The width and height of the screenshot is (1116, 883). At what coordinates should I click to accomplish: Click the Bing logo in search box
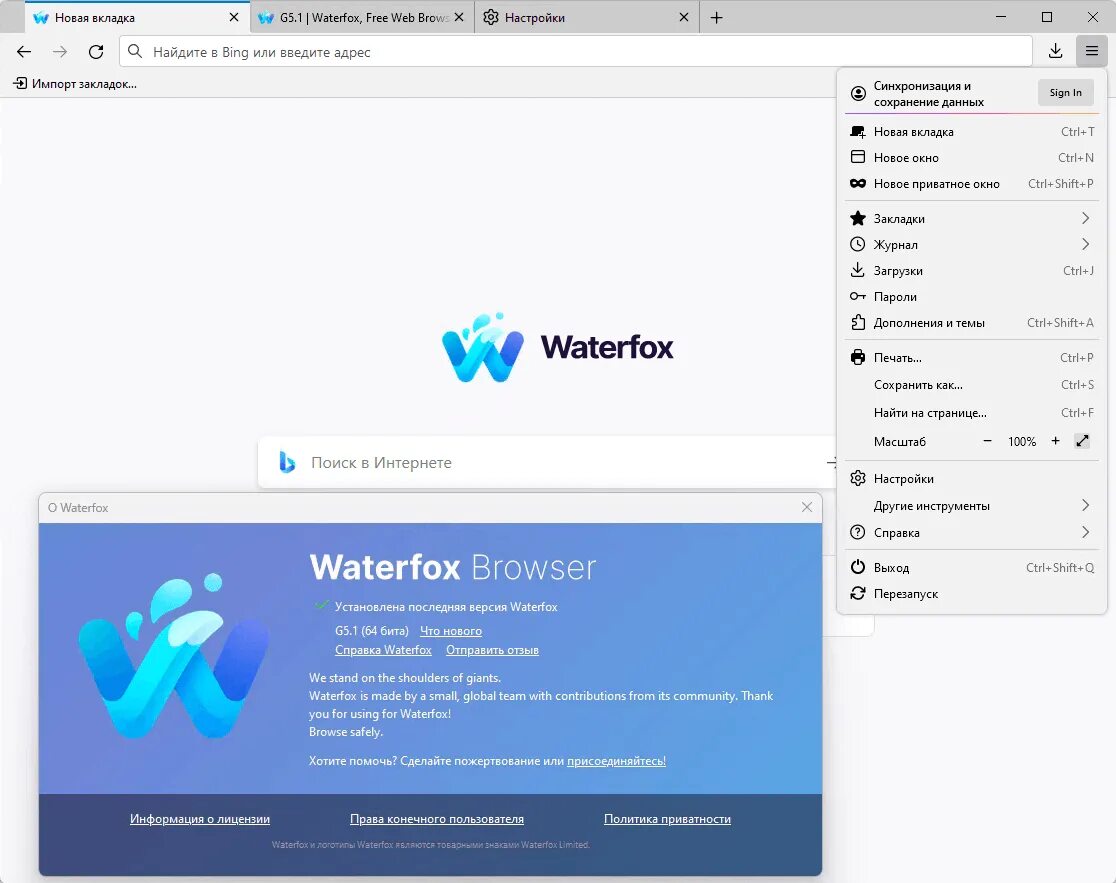(x=287, y=462)
